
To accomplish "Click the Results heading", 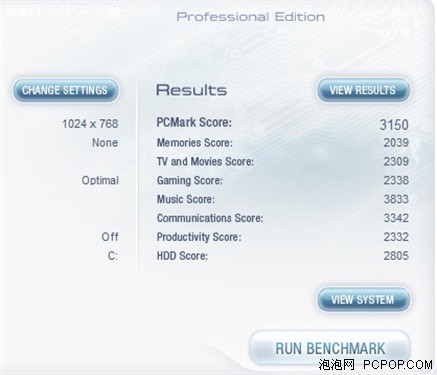I will pos(191,90).
